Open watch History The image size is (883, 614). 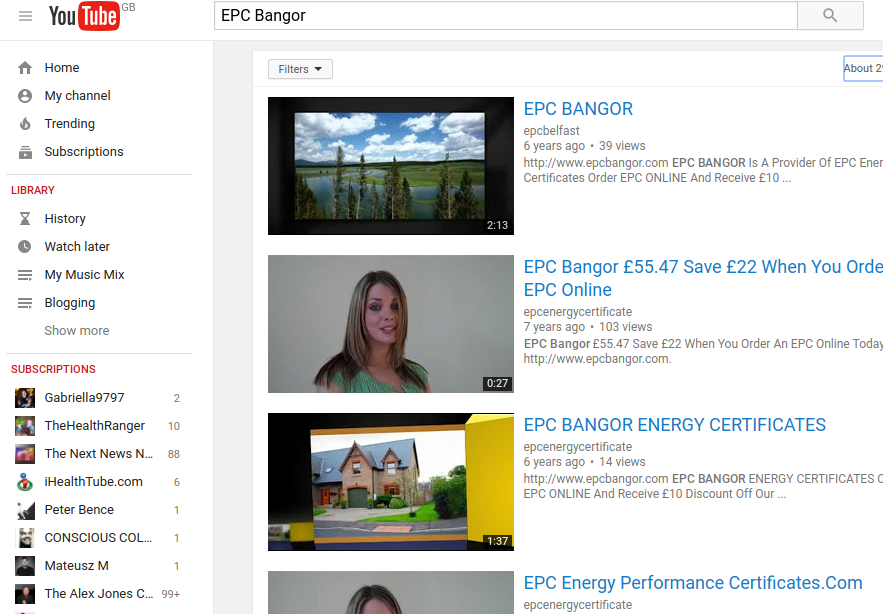pyautogui.click(x=65, y=219)
